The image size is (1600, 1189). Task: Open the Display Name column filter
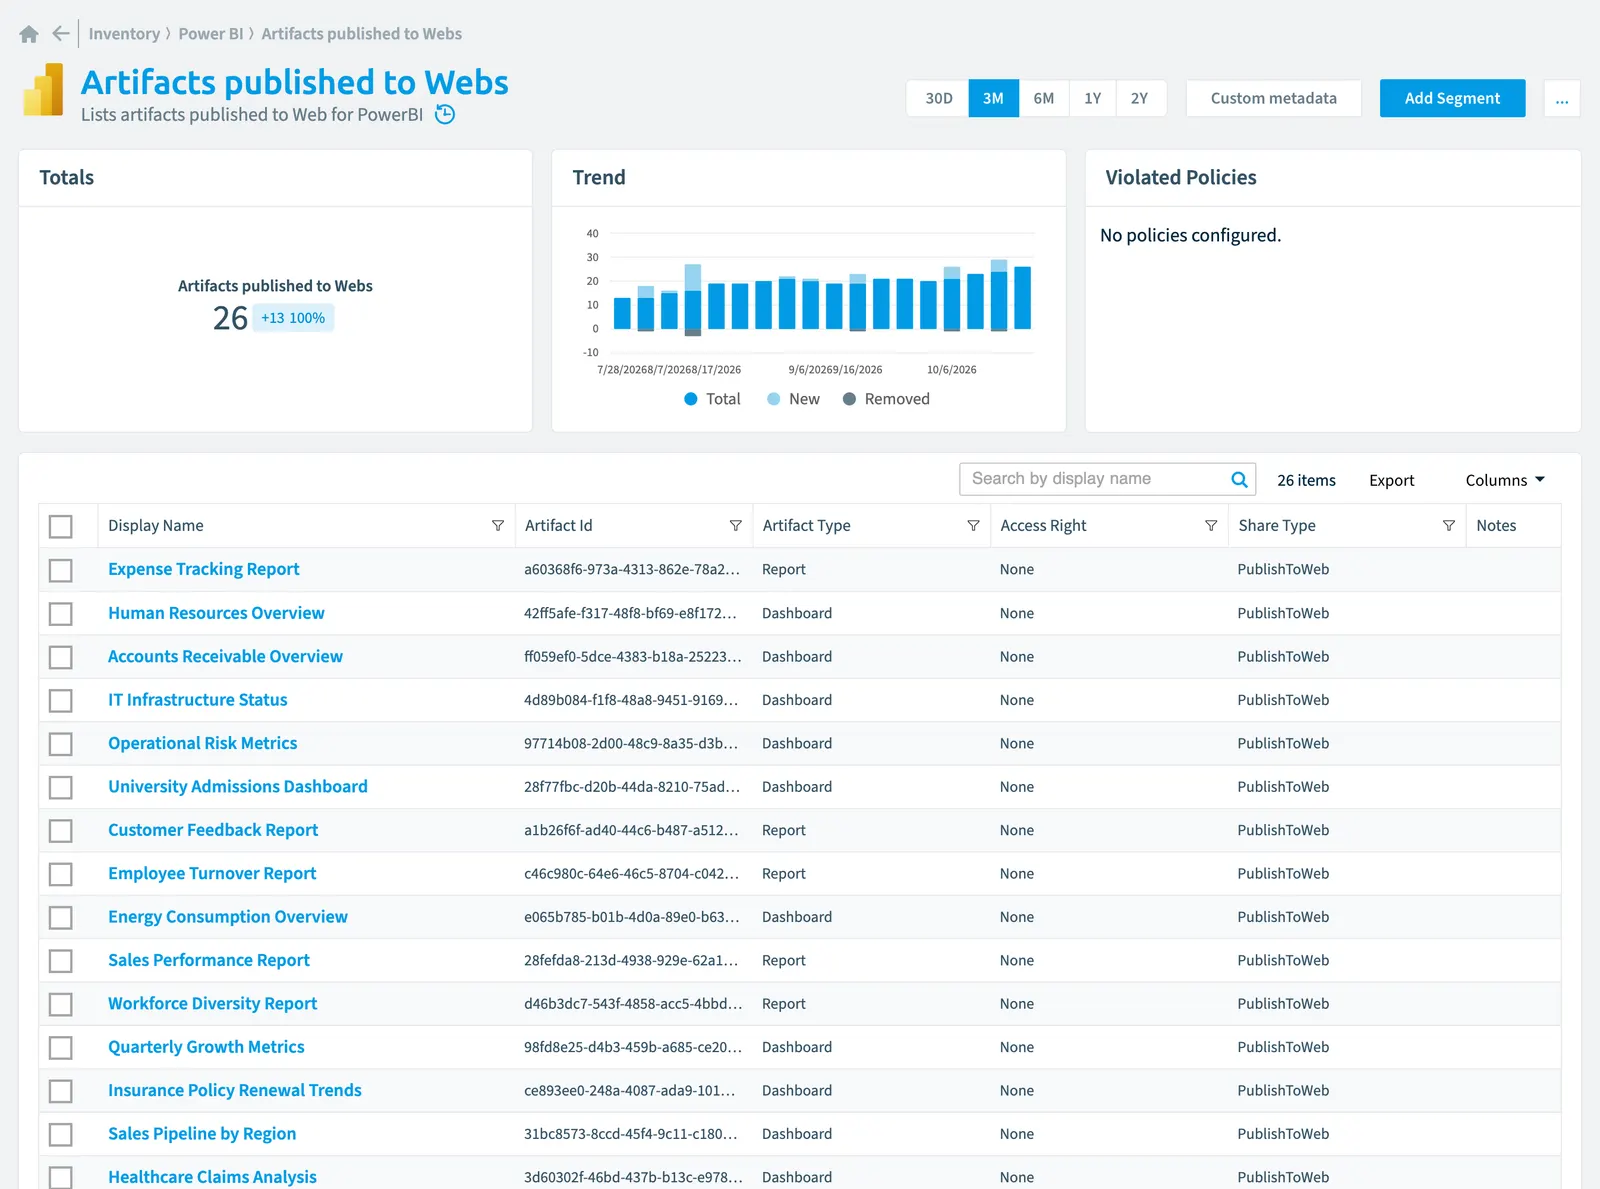tap(498, 526)
